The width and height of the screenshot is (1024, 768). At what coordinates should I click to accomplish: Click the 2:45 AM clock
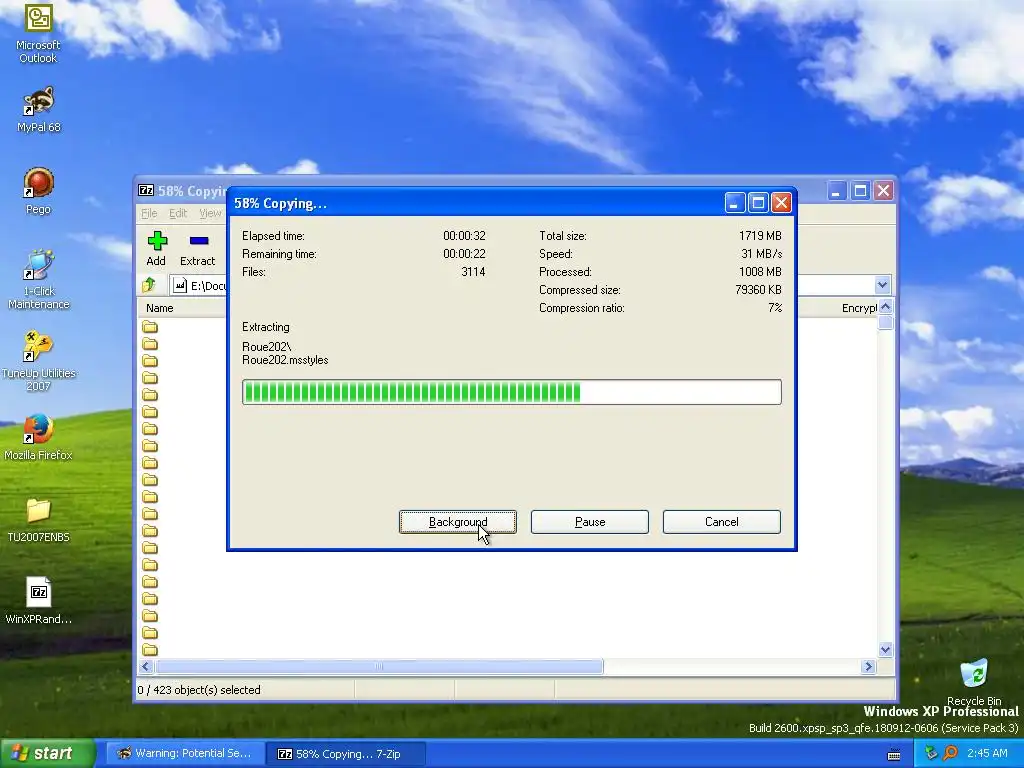pyautogui.click(x=987, y=753)
